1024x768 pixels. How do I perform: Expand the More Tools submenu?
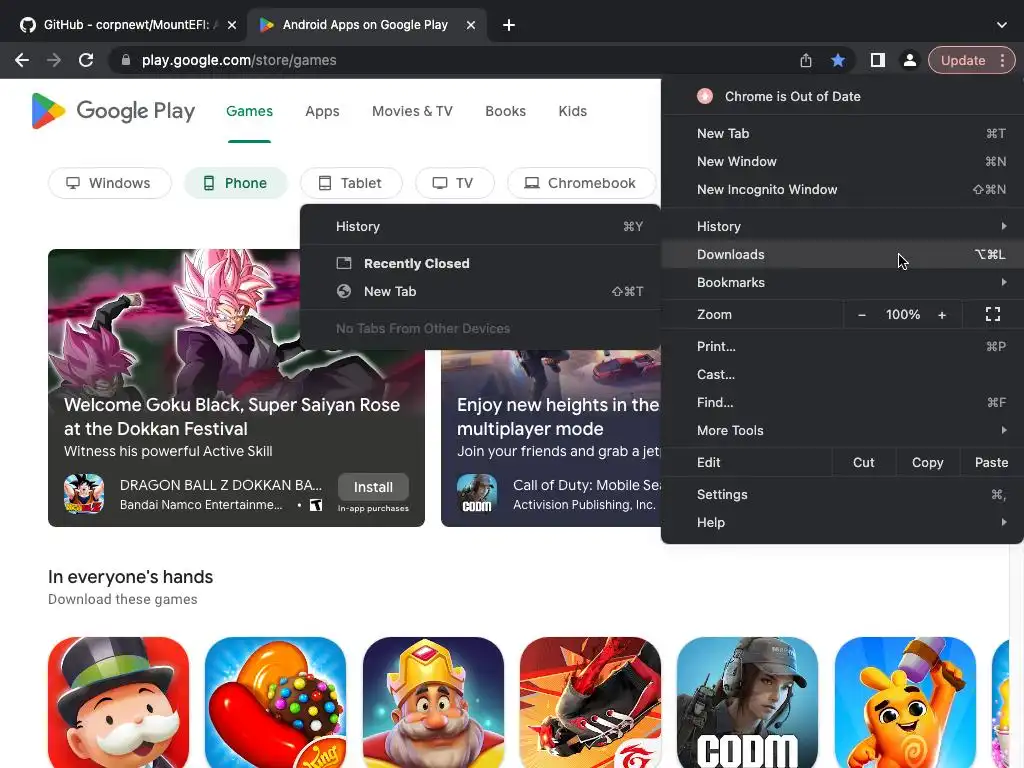[x=842, y=430]
